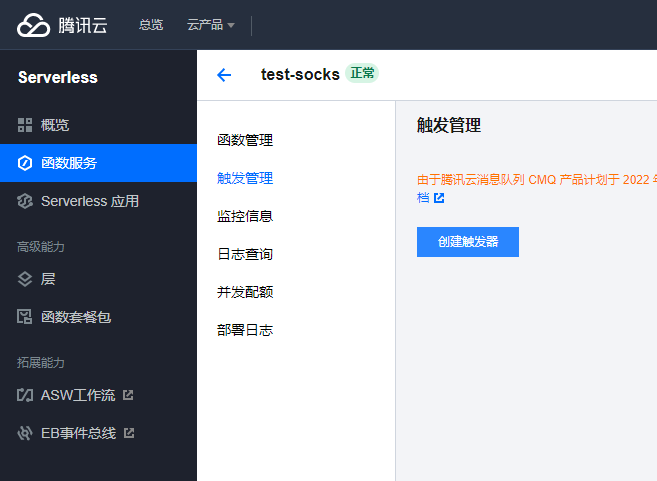The image size is (657, 481).
Task: Click external link icon beside EB事件总线
Action: tap(129, 433)
